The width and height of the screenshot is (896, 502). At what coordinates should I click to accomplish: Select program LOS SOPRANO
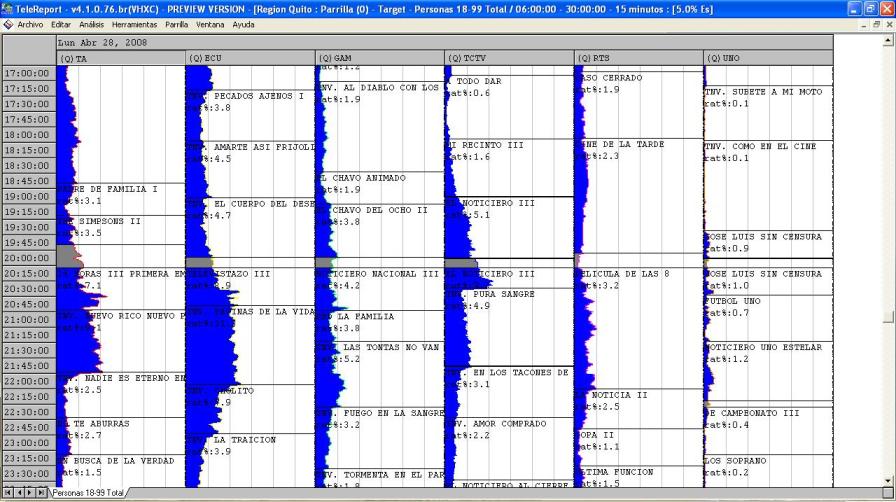click(737, 461)
